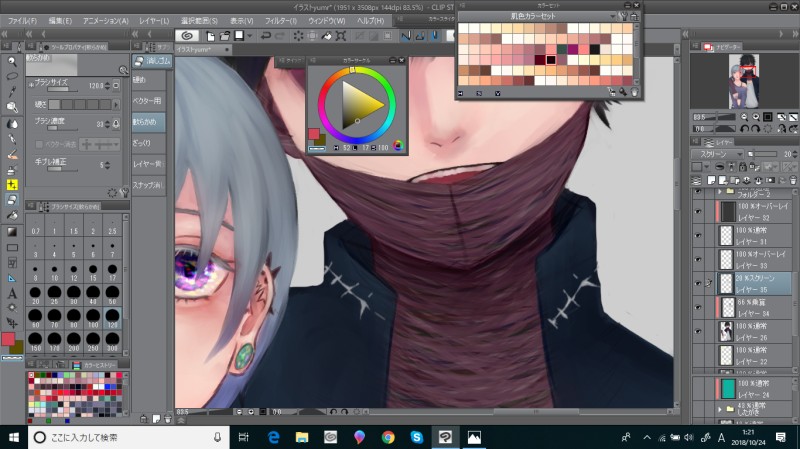Toggle visibility of layer レイヤー 34

[x=698, y=307]
